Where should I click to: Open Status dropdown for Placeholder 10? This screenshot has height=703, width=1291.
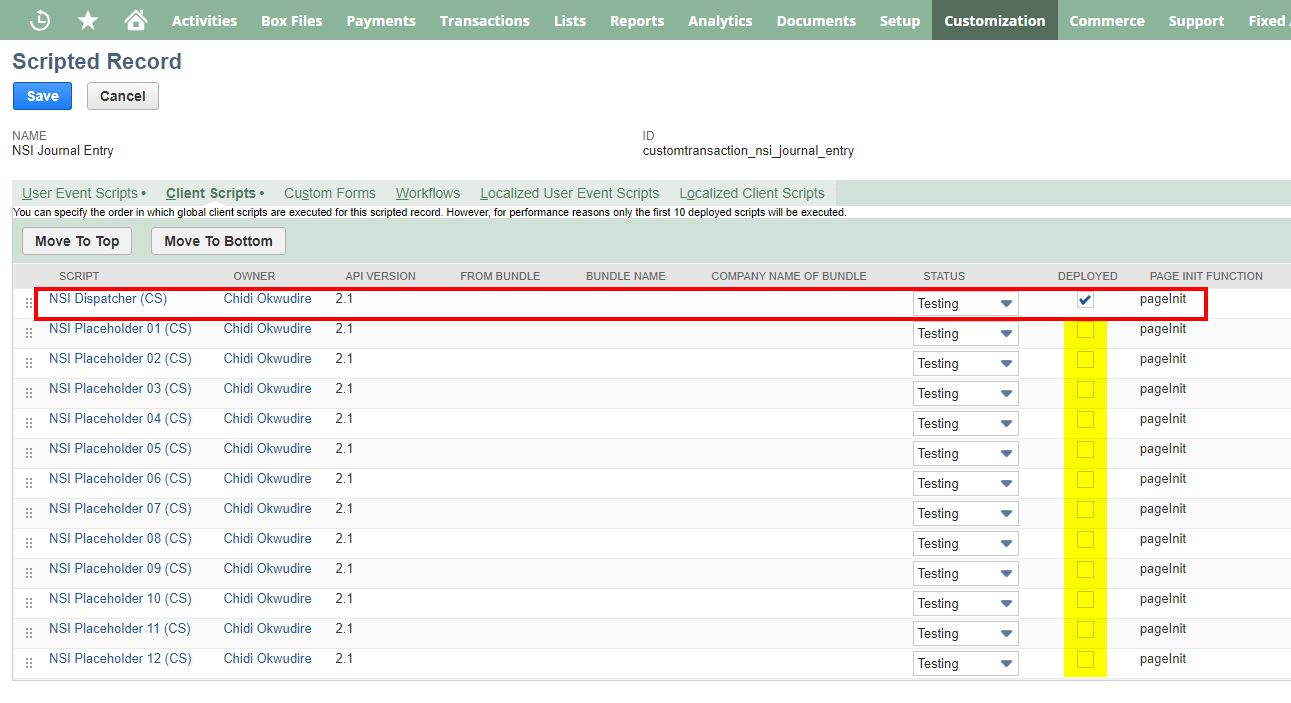click(966, 603)
